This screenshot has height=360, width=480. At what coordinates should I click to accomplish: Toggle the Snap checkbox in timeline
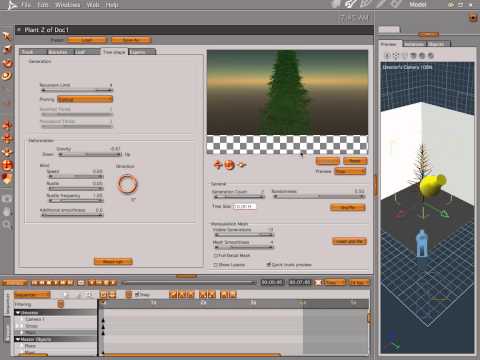tap(137, 294)
